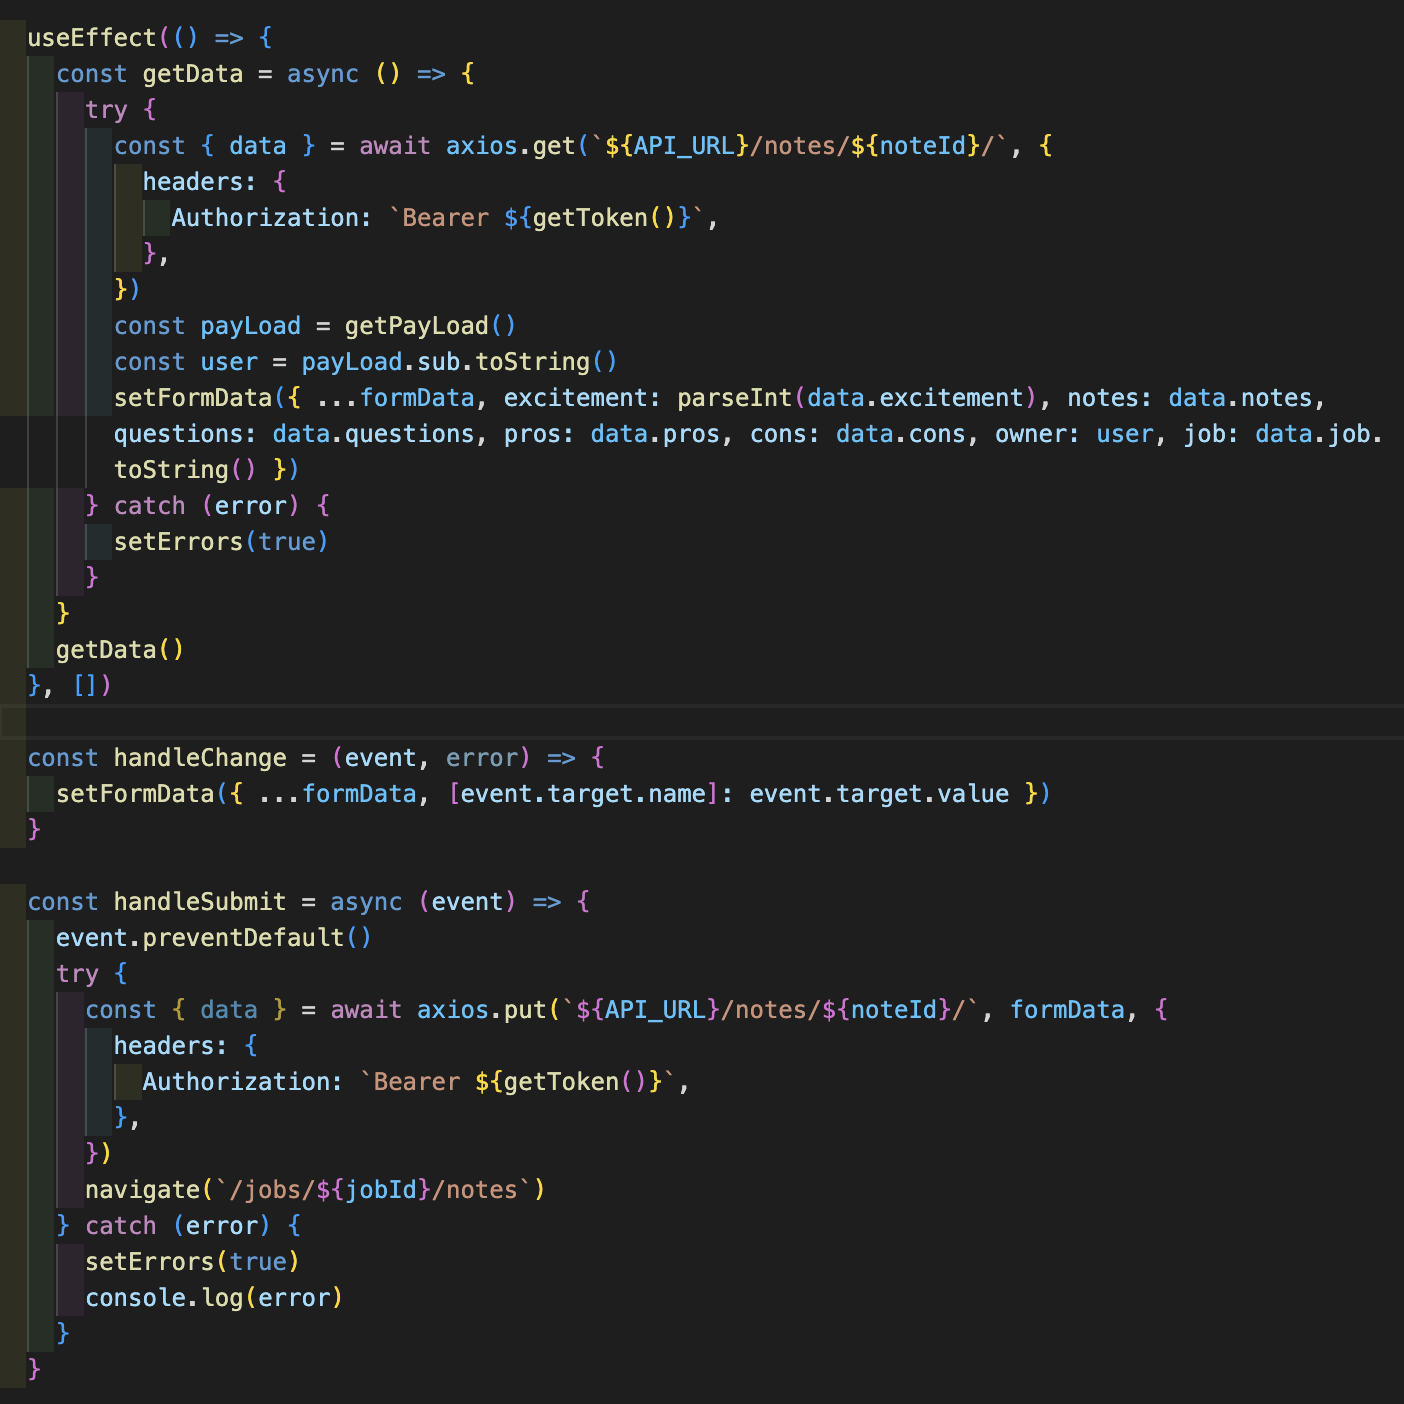1404x1404 pixels.
Task: Click the async keyword after getData =
Action: tap(323, 74)
